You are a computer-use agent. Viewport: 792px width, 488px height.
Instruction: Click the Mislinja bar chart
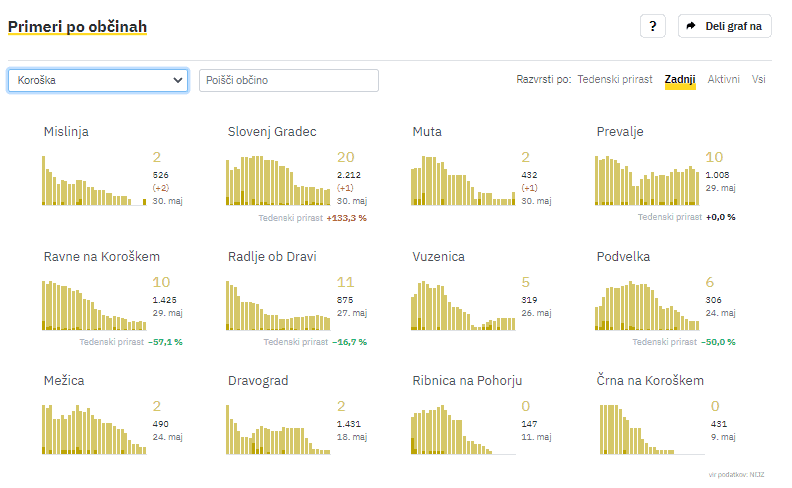(x=93, y=180)
